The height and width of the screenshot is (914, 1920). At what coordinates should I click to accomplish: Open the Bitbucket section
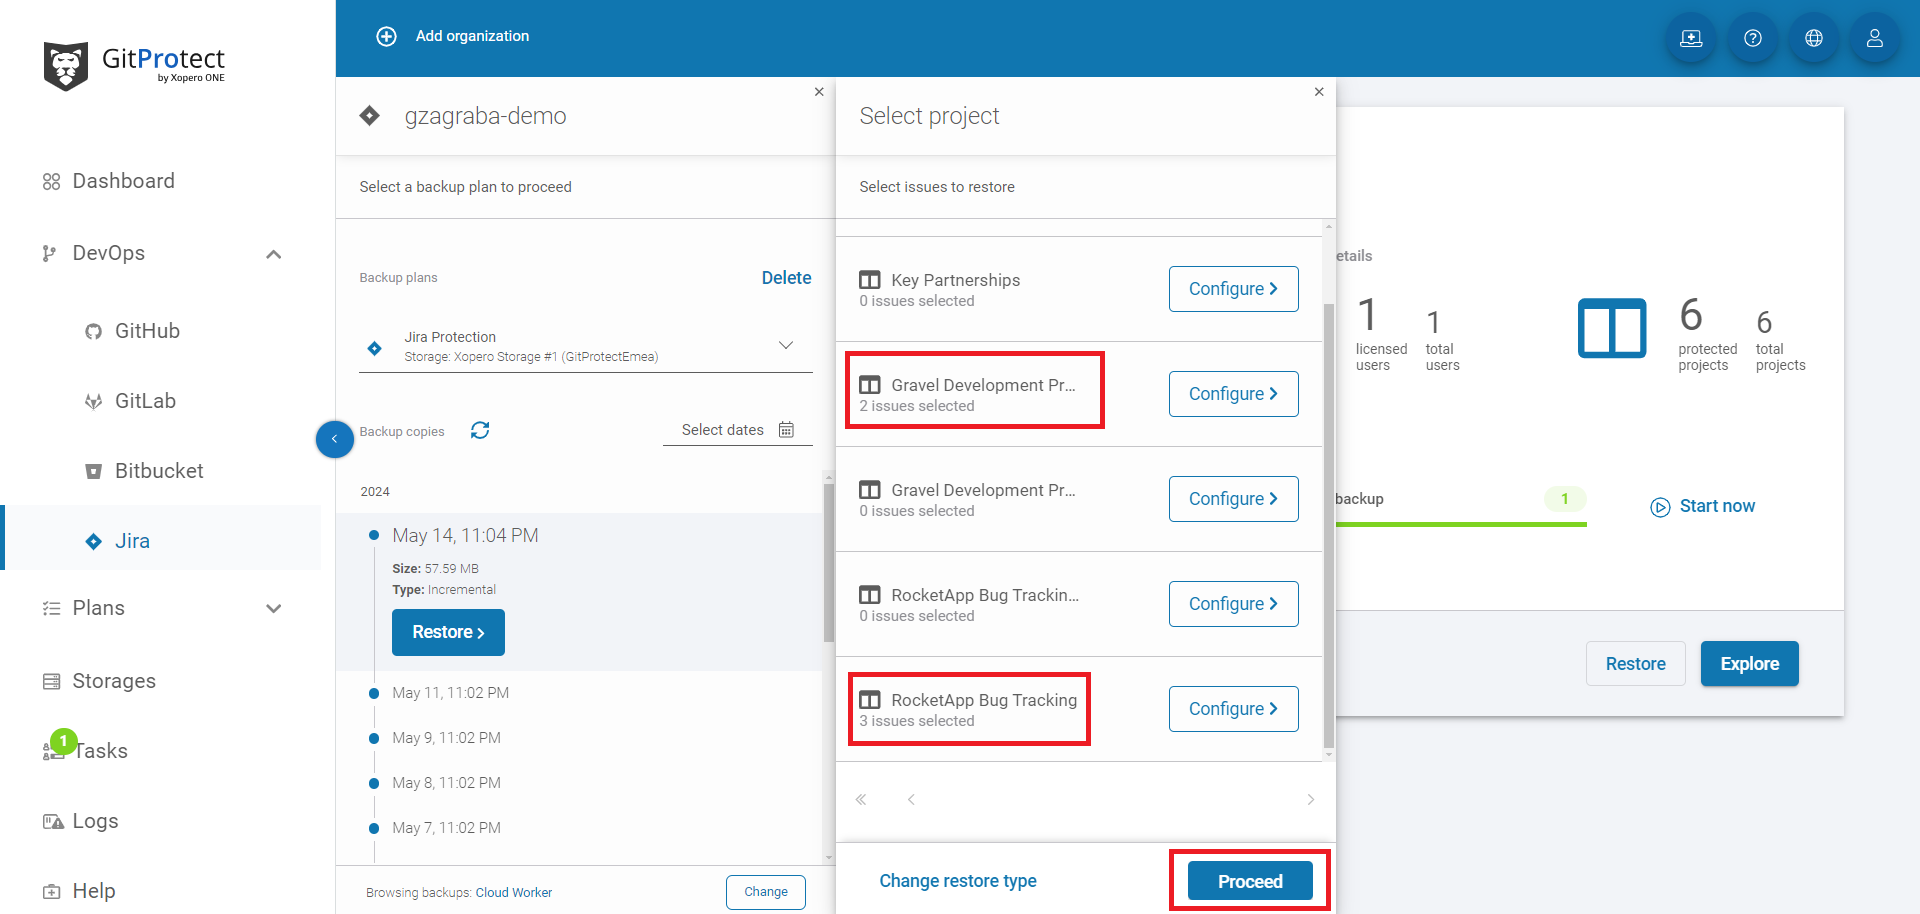[158, 470]
